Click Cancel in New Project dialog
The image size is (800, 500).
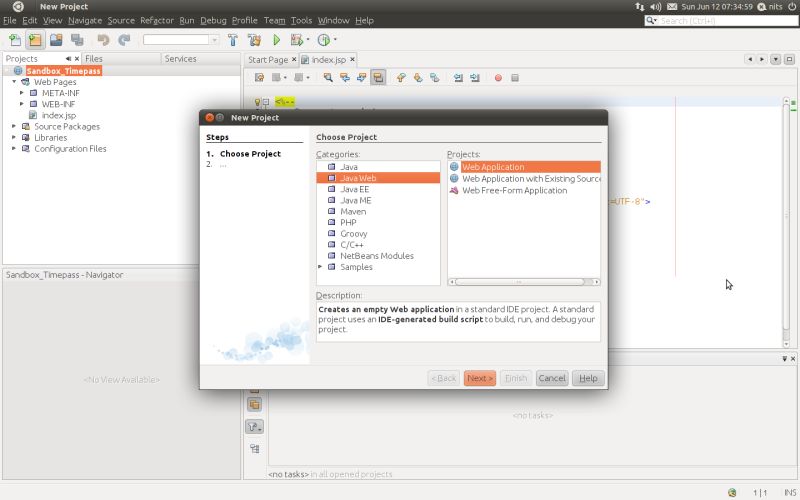[x=552, y=378]
